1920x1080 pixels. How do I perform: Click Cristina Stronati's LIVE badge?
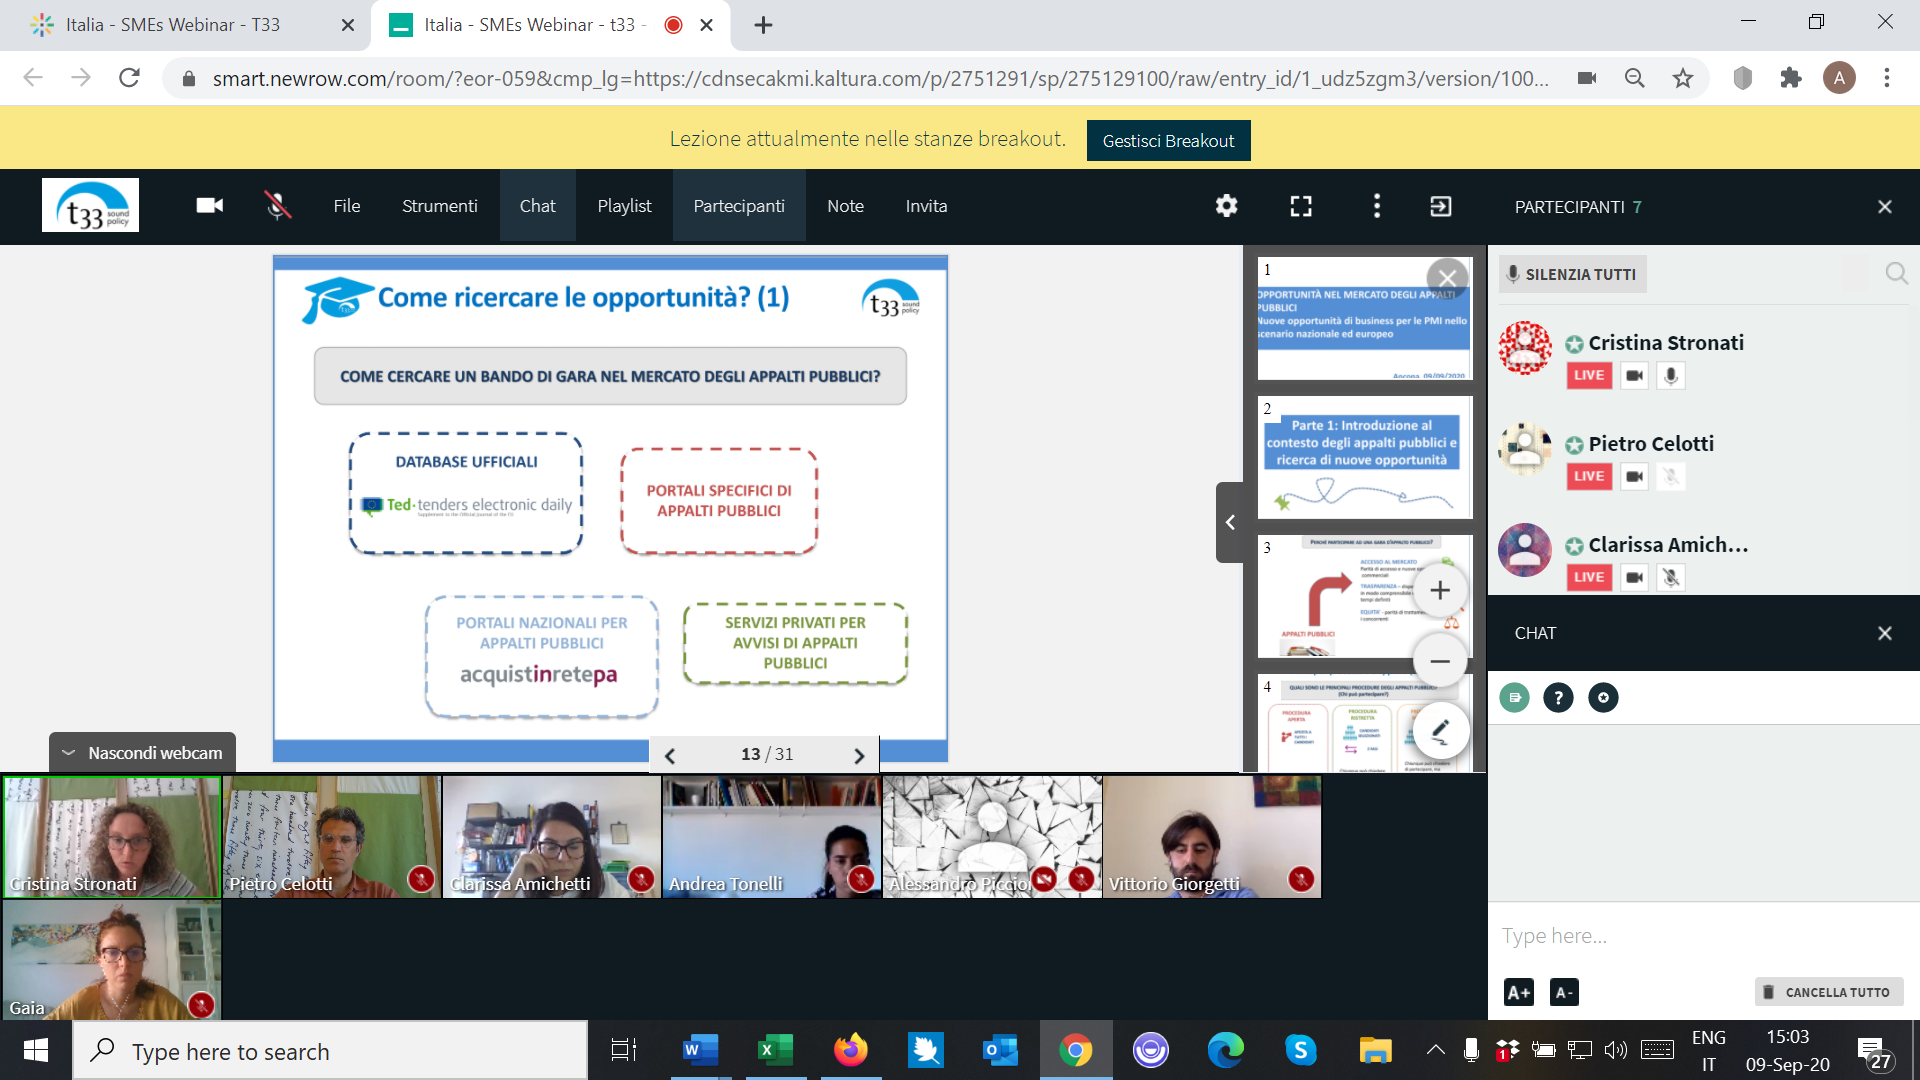[1589, 375]
